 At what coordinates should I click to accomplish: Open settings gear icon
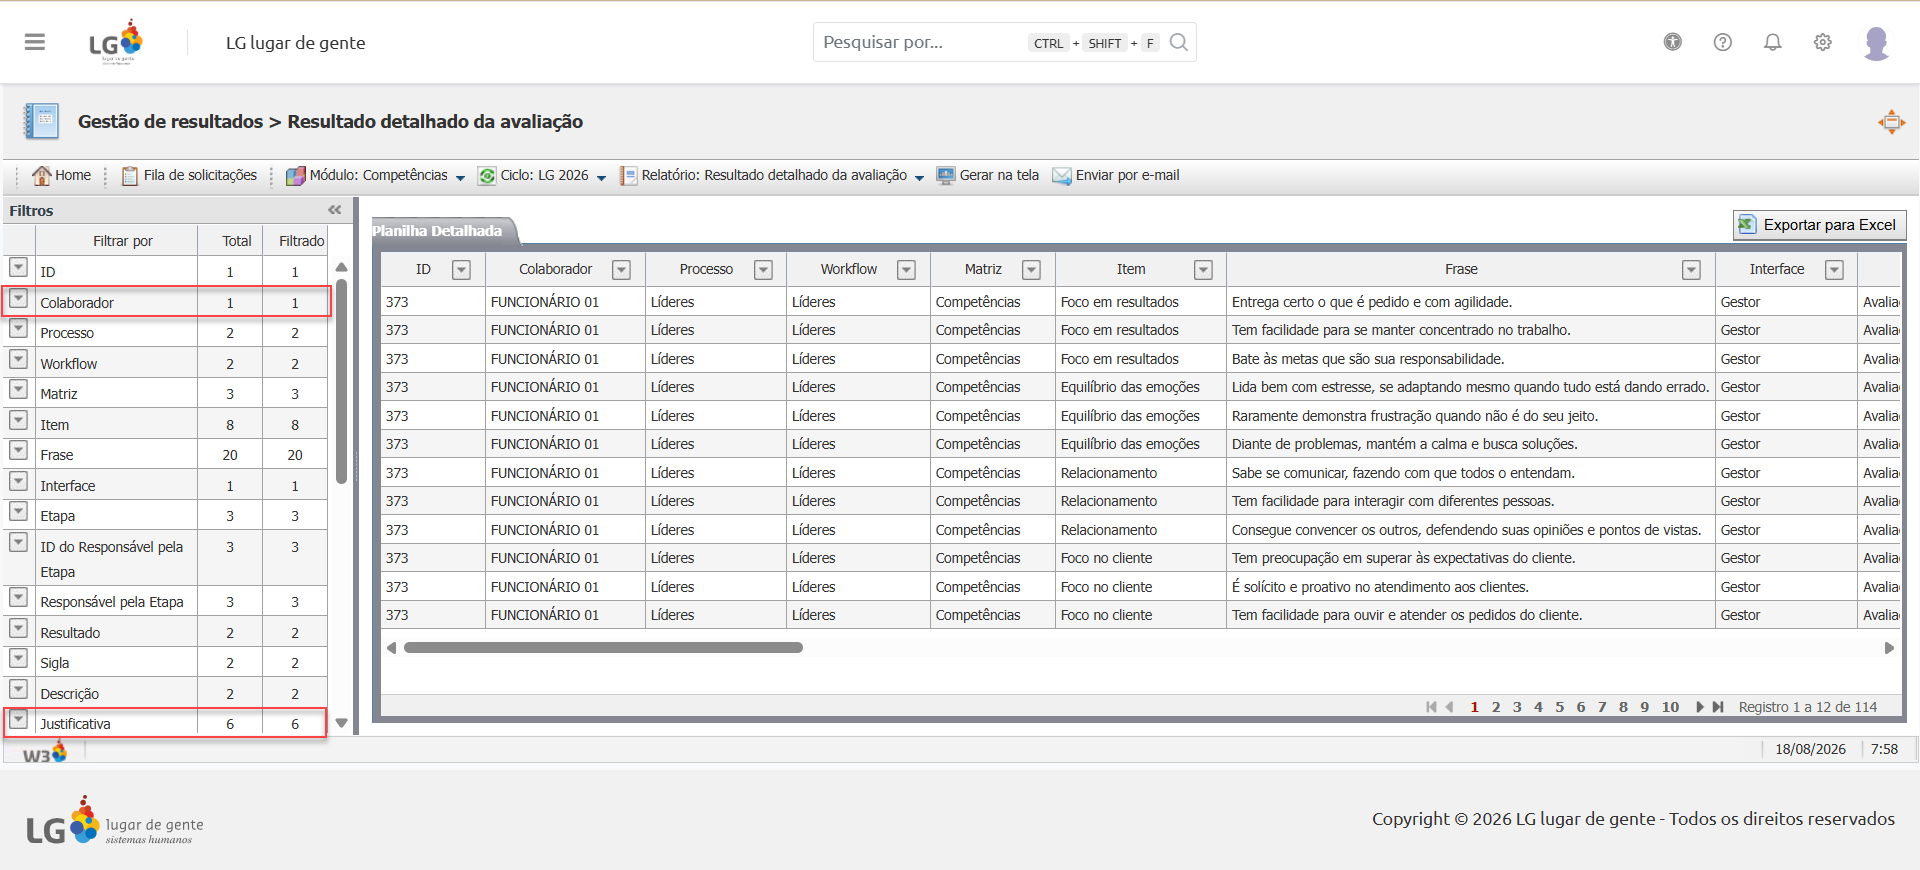pyautogui.click(x=1823, y=42)
